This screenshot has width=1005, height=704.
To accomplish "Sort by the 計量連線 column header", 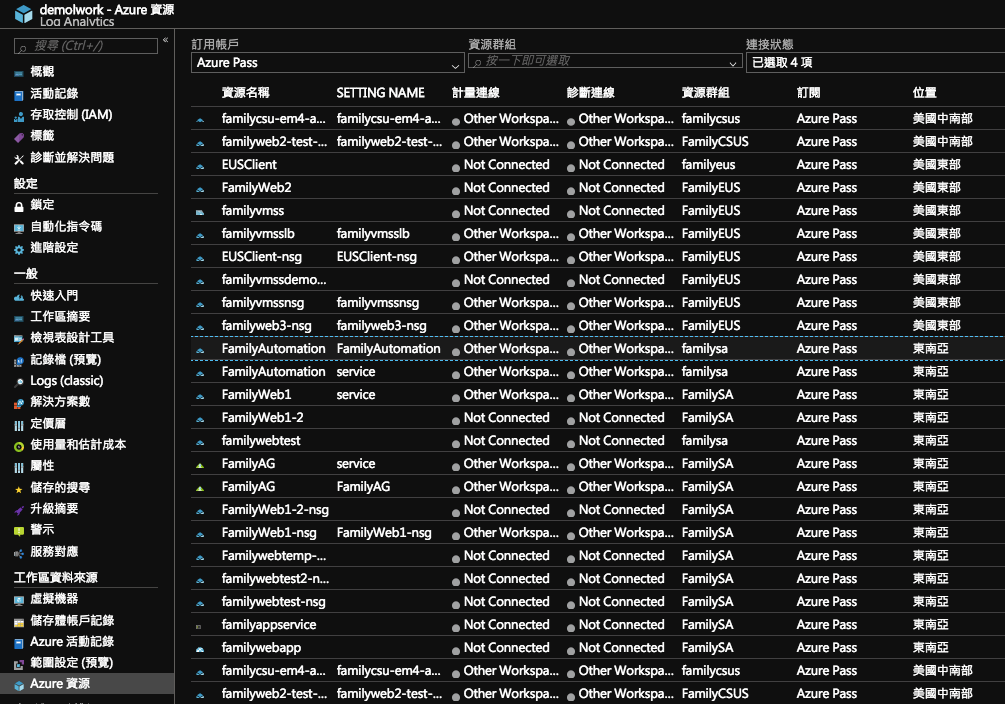I will tap(476, 93).
